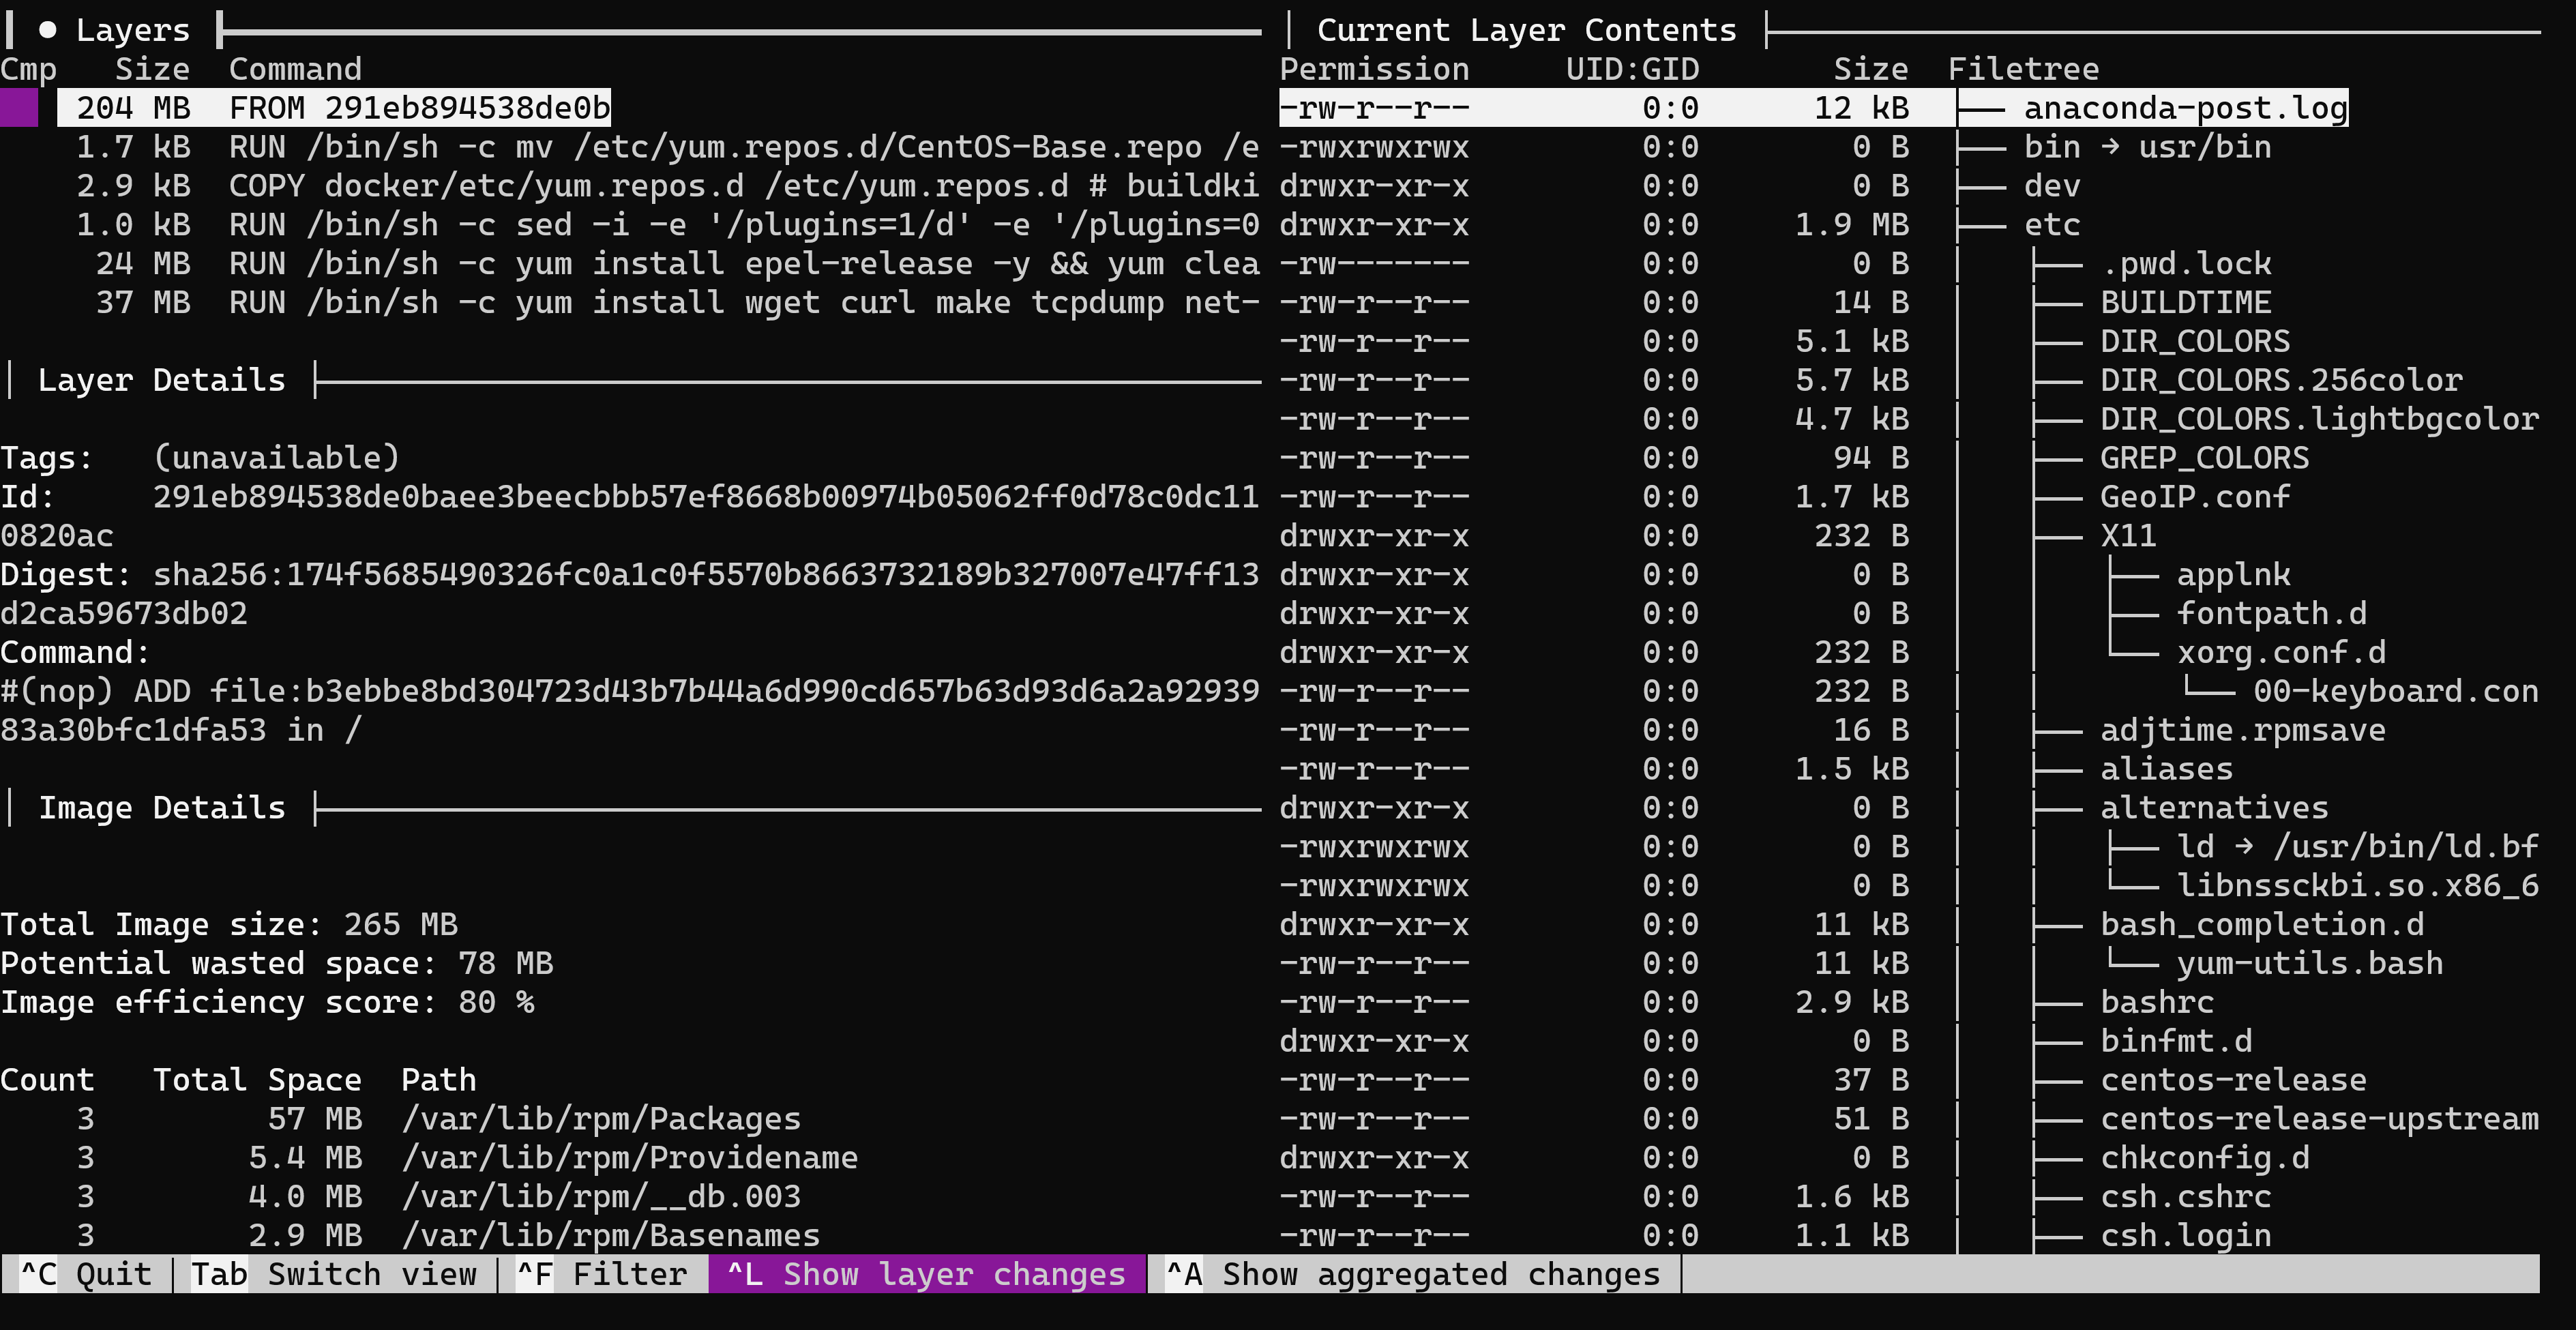2576x1330 pixels.
Task: Collapse the alternatives directory node
Action: pos(2213,808)
